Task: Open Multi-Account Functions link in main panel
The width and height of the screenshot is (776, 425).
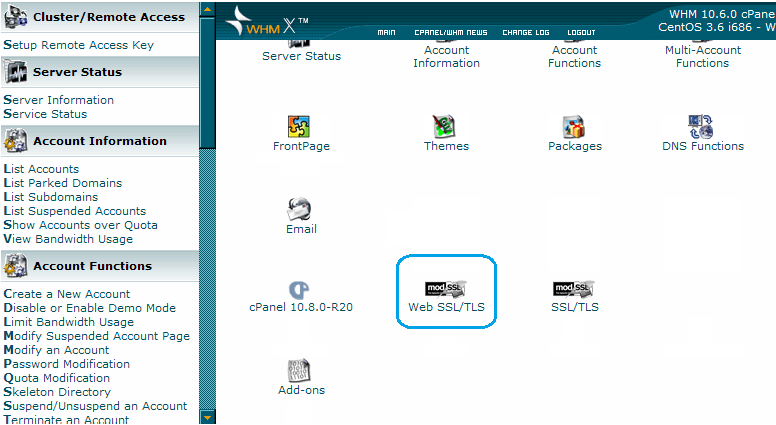Action: [x=702, y=56]
